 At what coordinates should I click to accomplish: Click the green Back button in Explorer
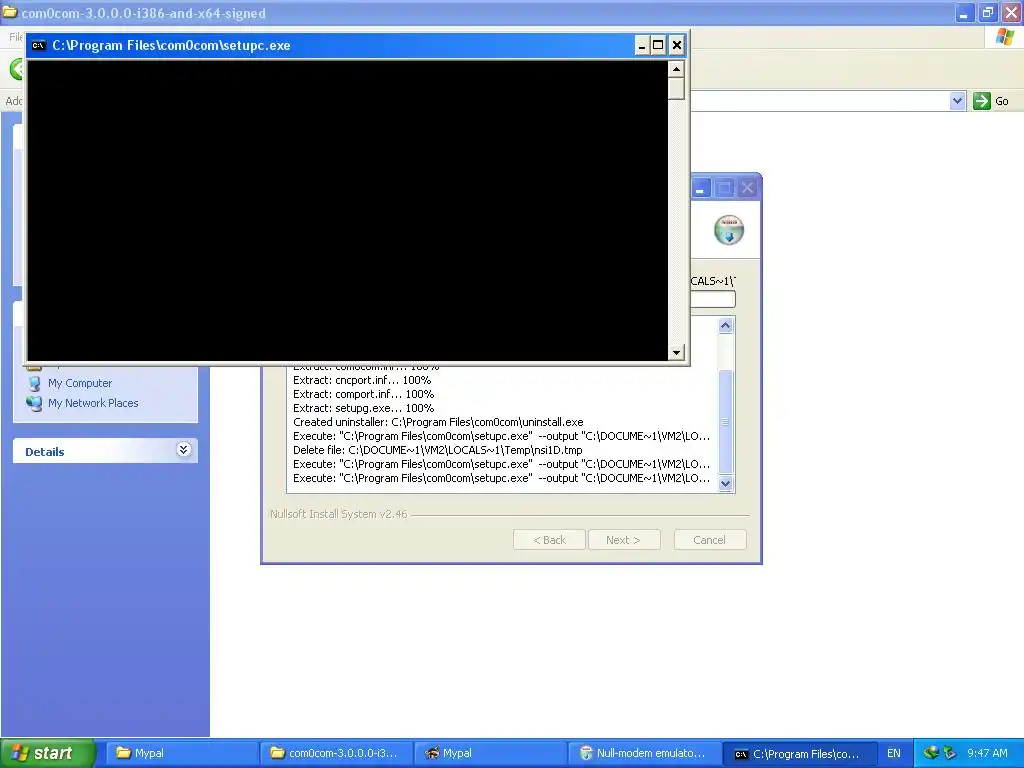click(x=17, y=69)
